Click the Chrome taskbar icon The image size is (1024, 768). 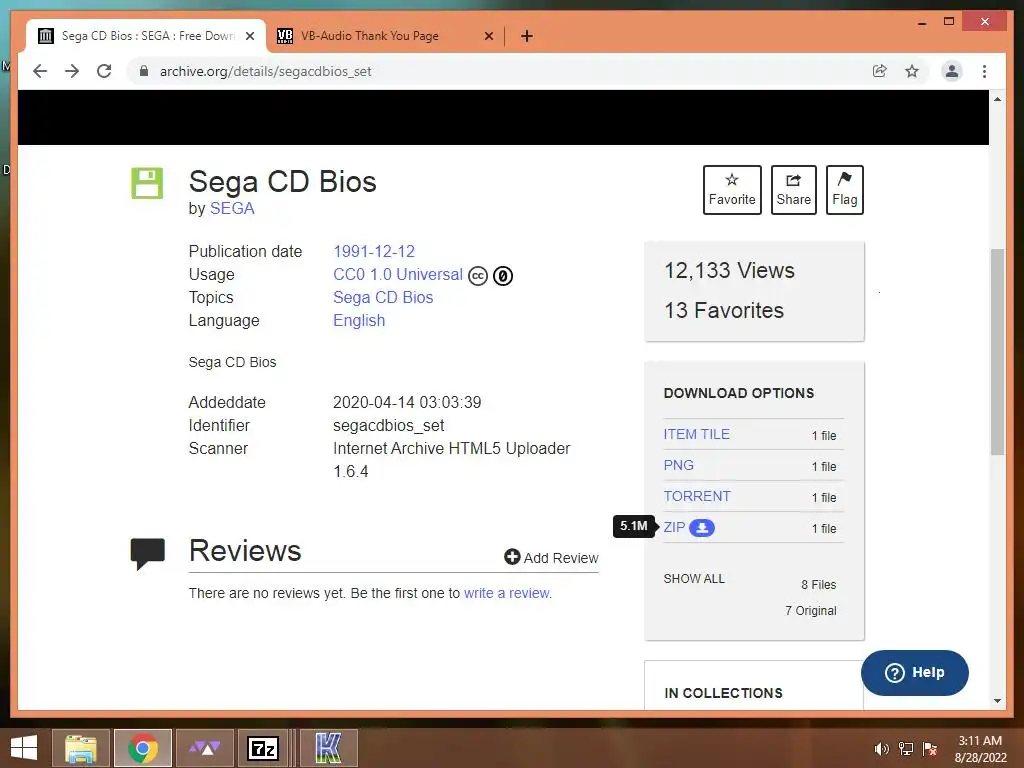click(142, 748)
